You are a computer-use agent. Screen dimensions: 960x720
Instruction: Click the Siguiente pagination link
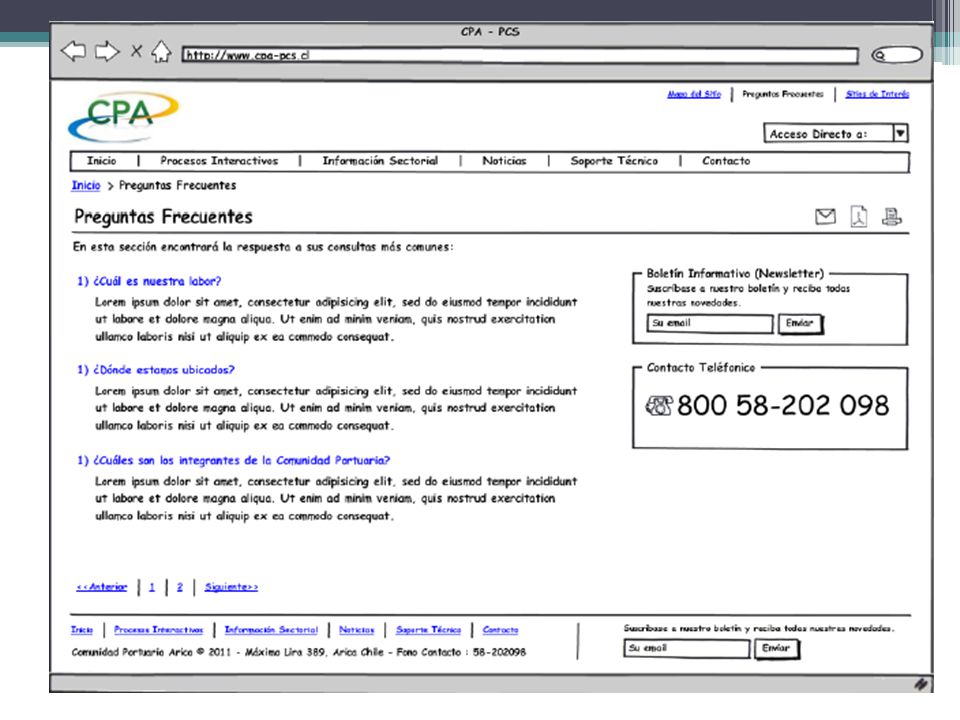(x=231, y=587)
